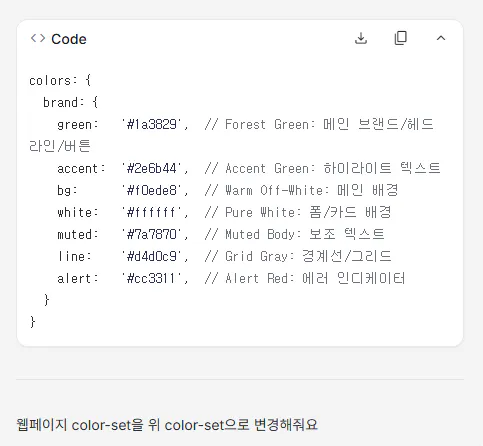The width and height of the screenshot is (483, 446).
Task: Click the 'bg:' key
Action: [x=67, y=190]
